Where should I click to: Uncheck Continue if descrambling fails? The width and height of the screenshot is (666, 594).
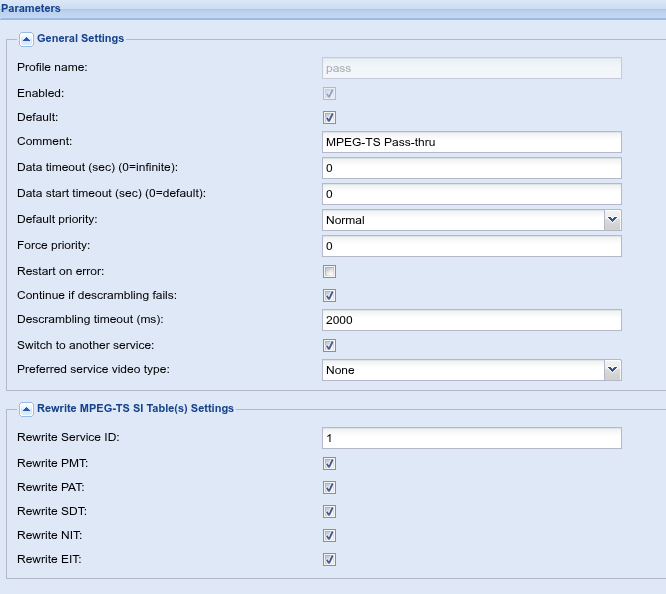(329, 296)
